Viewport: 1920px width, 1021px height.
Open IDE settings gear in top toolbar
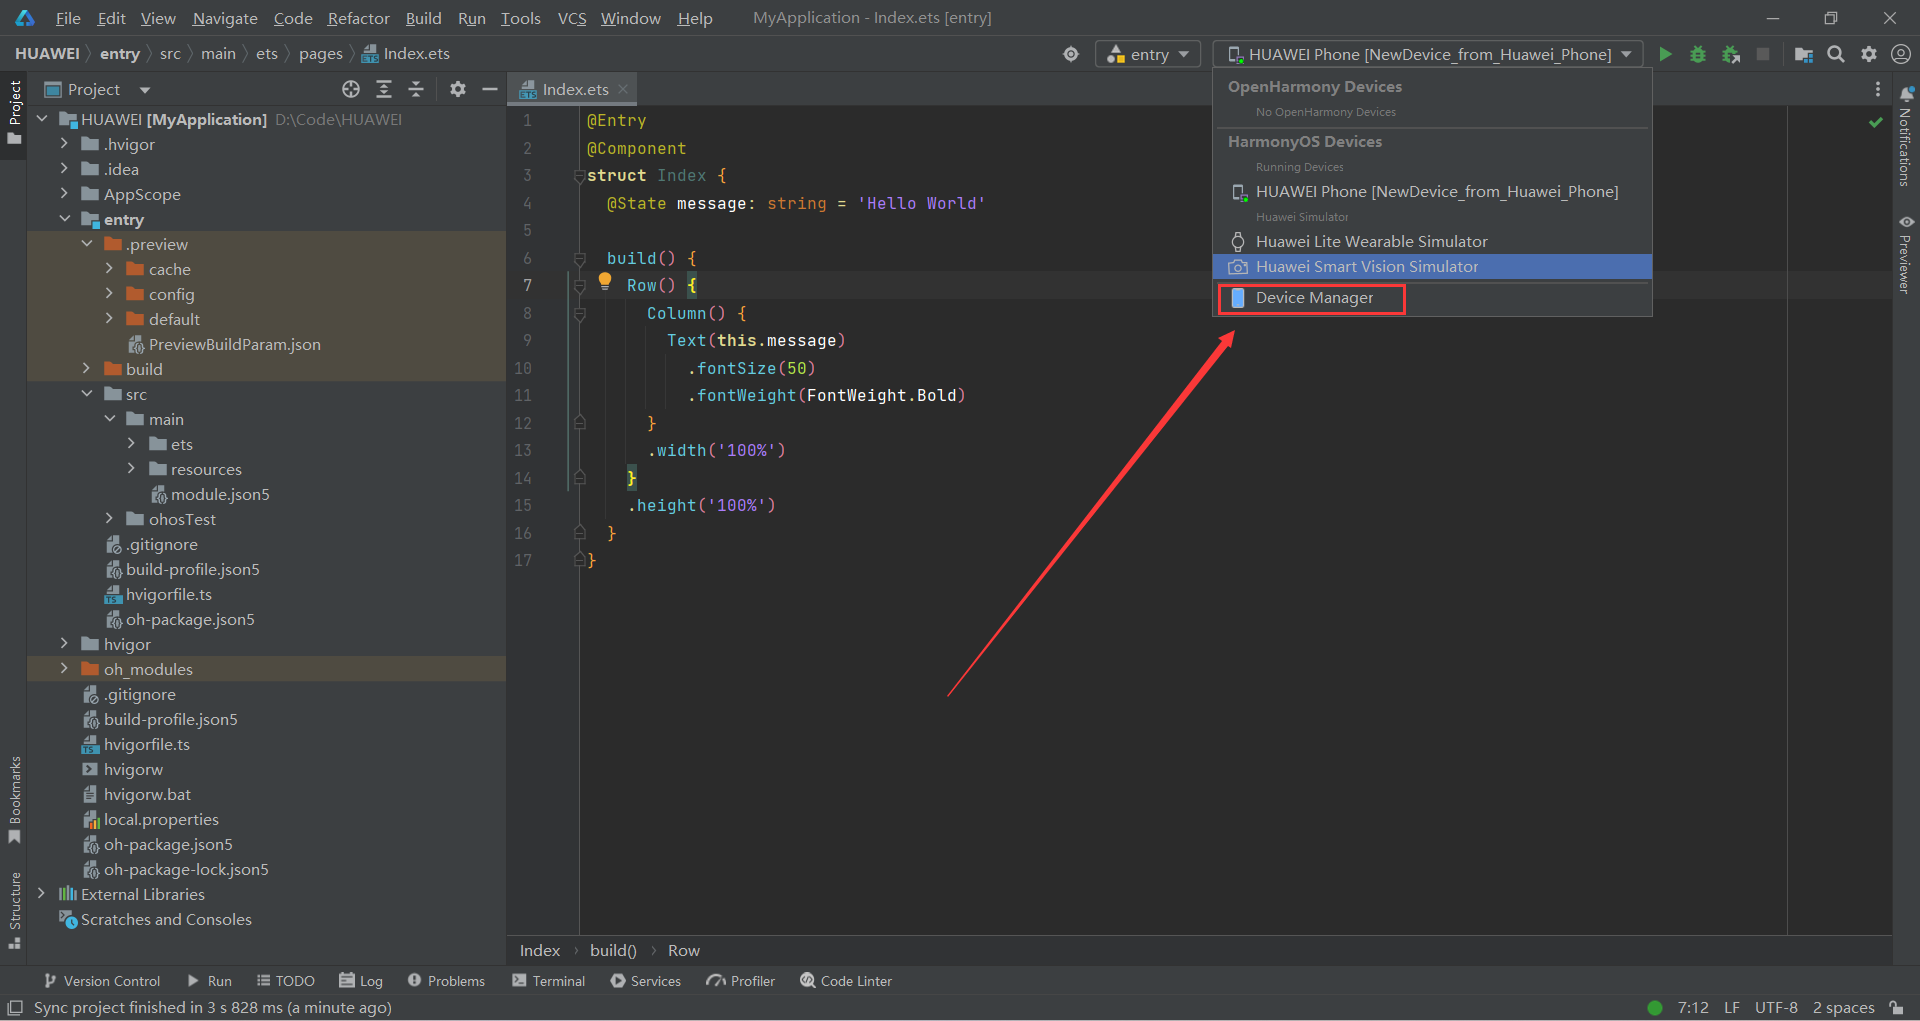pyautogui.click(x=1869, y=54)
